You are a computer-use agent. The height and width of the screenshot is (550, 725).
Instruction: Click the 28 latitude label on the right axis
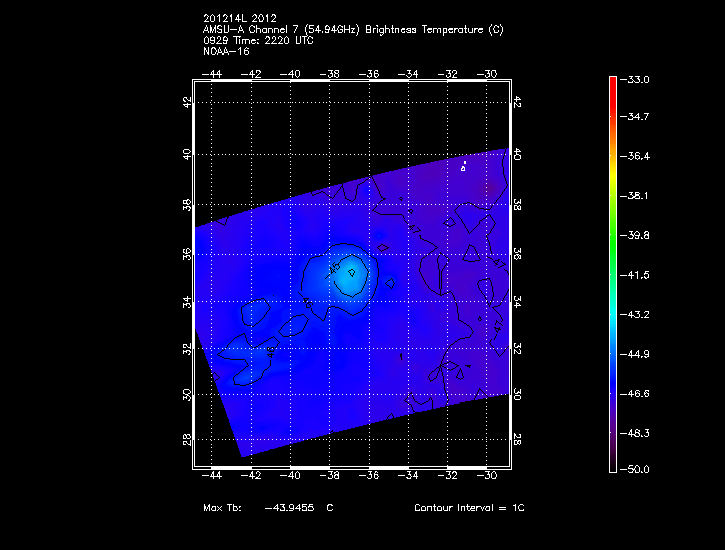518,441
